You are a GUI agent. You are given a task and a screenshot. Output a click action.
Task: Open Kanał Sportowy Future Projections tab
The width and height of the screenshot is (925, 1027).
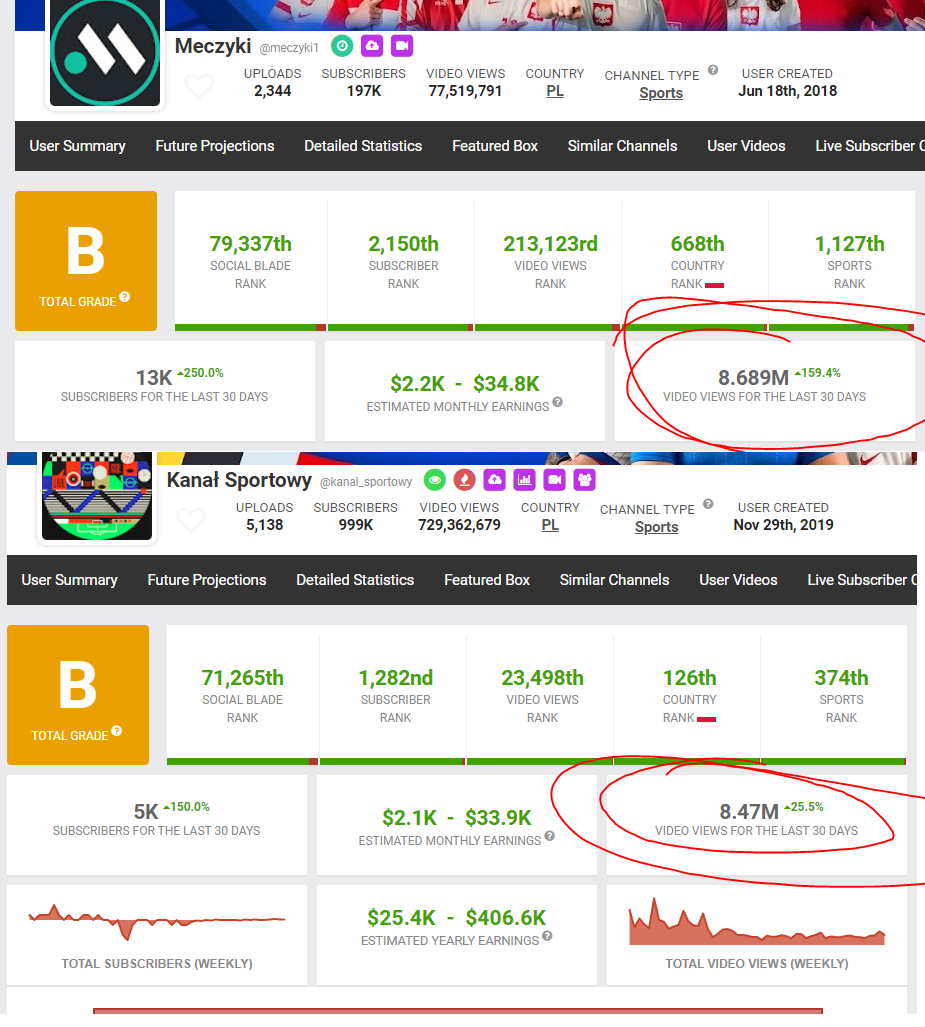pos(207,580)
